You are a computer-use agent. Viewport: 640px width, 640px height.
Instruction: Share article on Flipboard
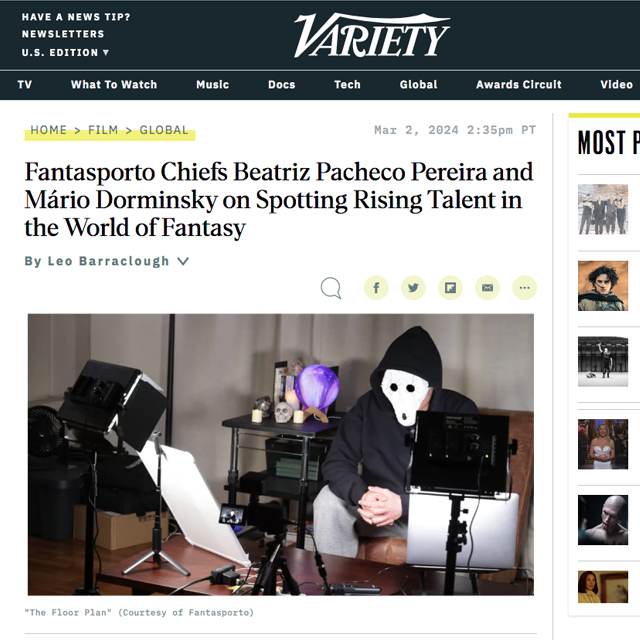[450, 288]
